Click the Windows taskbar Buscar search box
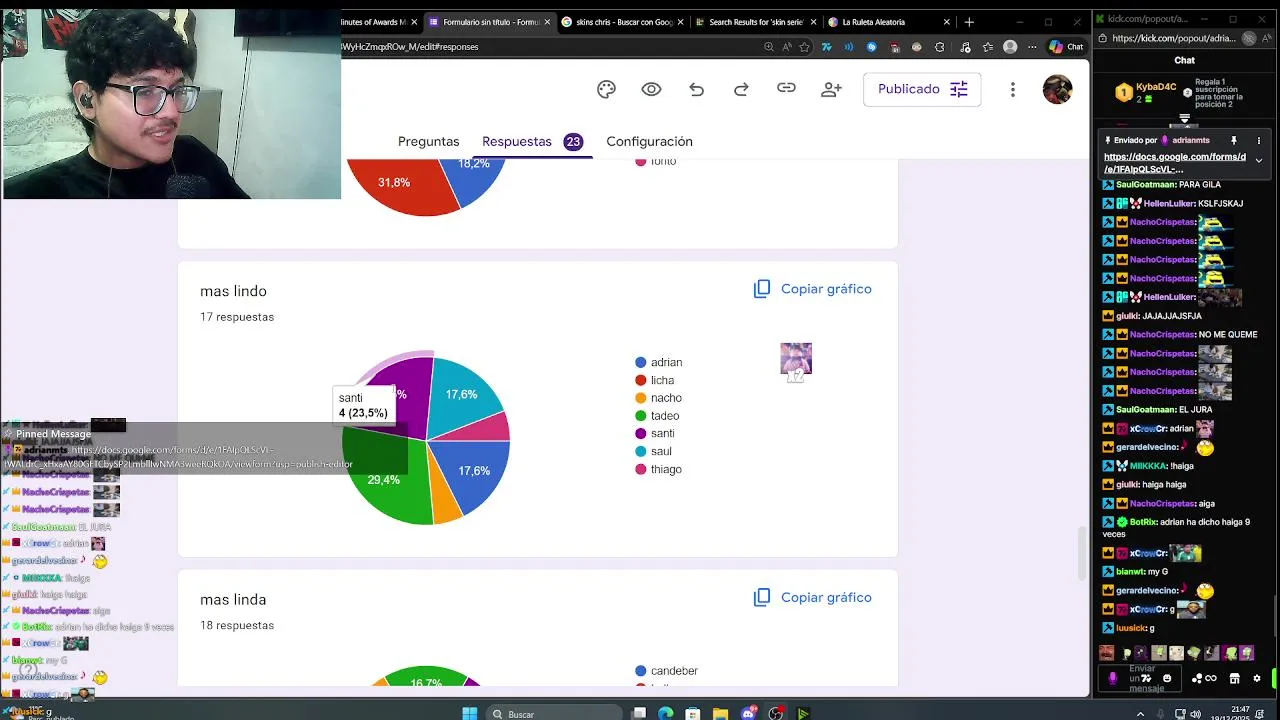 [x=553, y=713]
